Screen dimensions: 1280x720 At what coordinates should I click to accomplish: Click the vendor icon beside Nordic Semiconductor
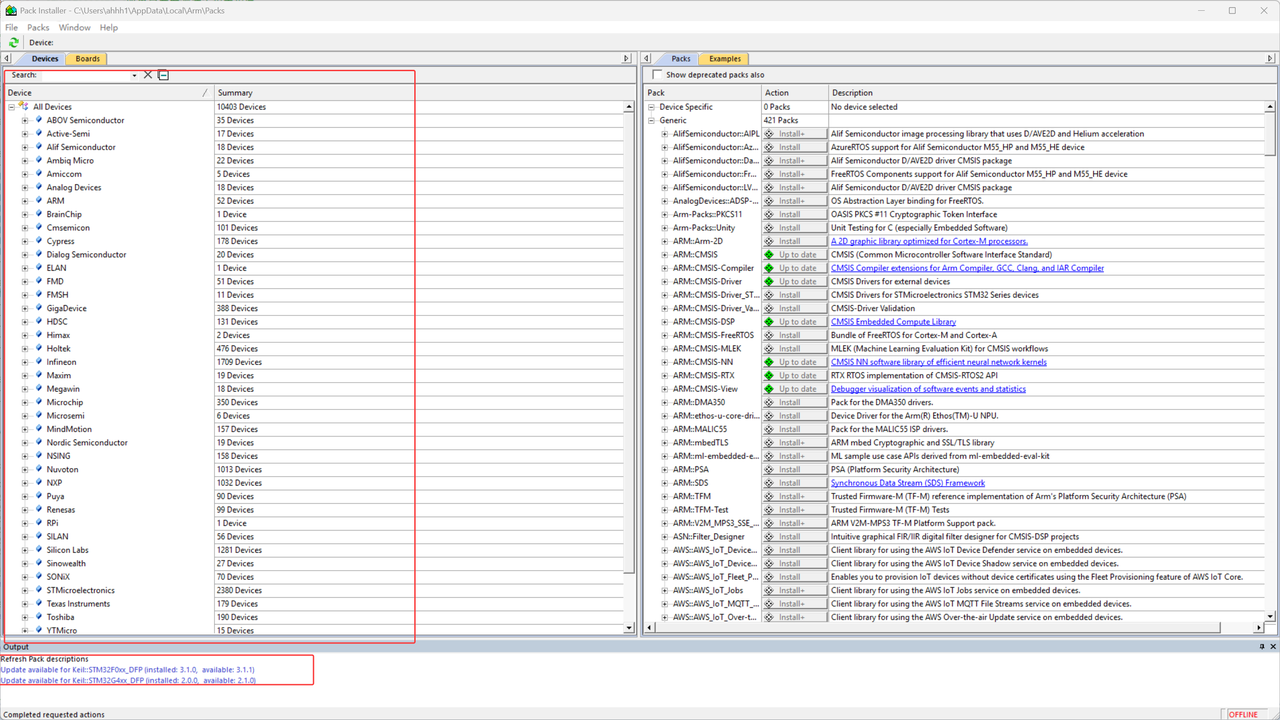38,442
